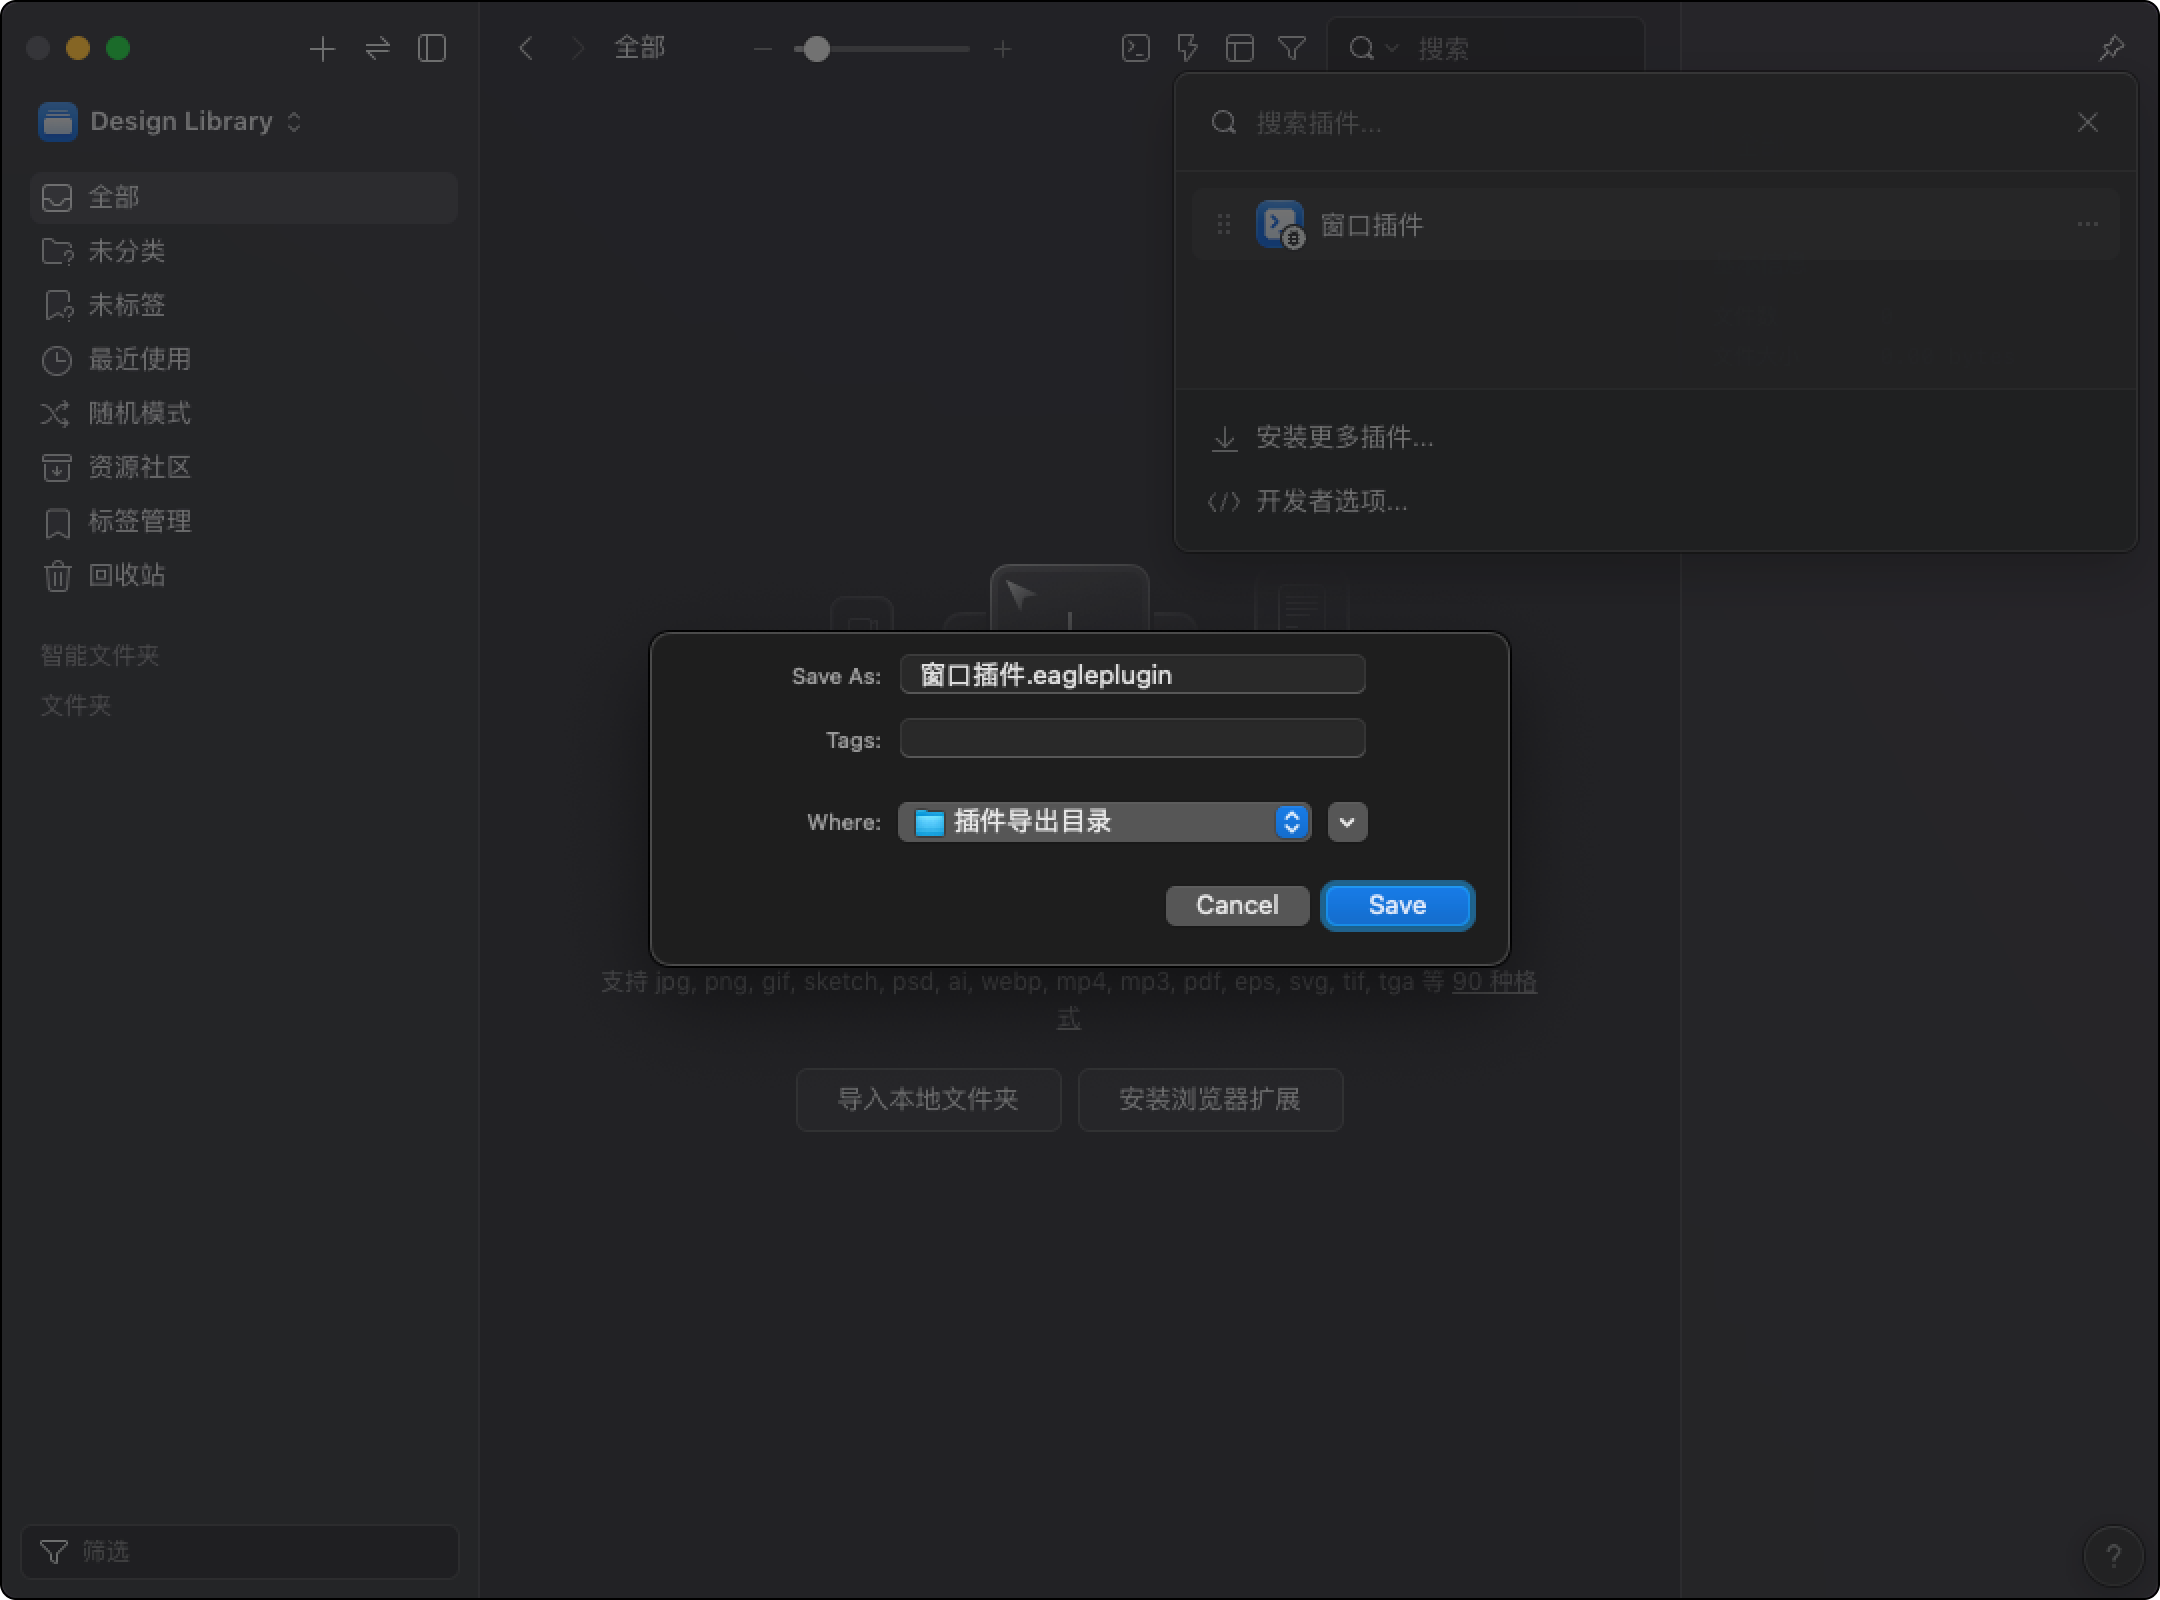Toggle the sidebar panel icon
2160x1600 pixels.
pos(432,48)
